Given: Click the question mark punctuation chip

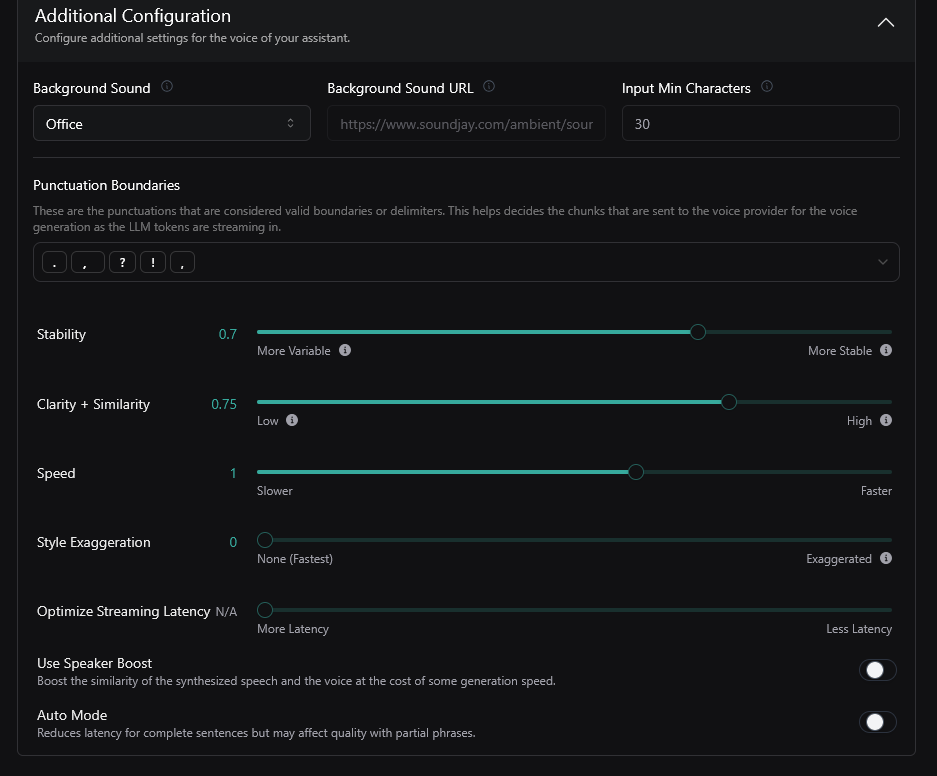Looking at the screenshot, I should [122, 262].
